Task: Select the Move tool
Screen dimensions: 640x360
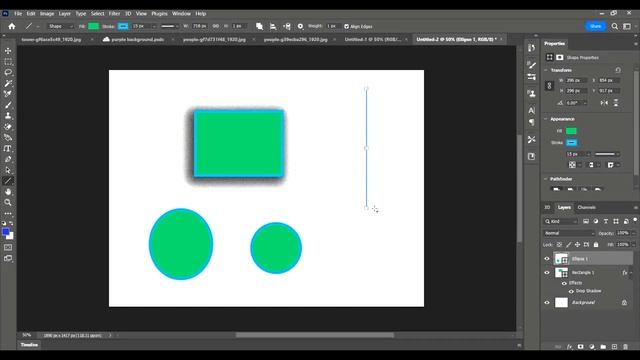Action: coord(8,51)
